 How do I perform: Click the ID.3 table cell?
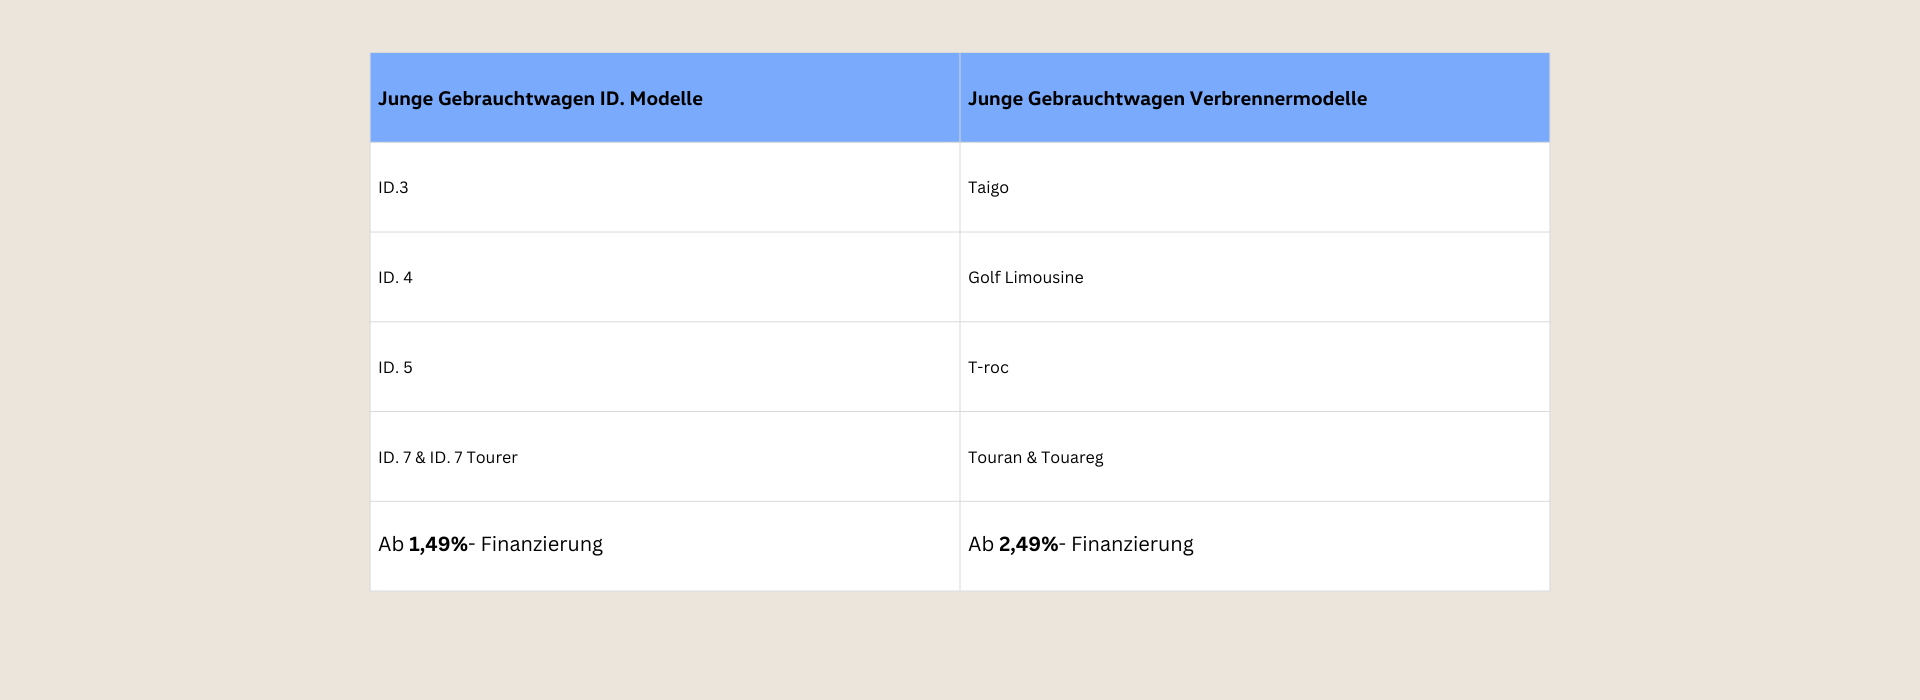pos(393,188)
